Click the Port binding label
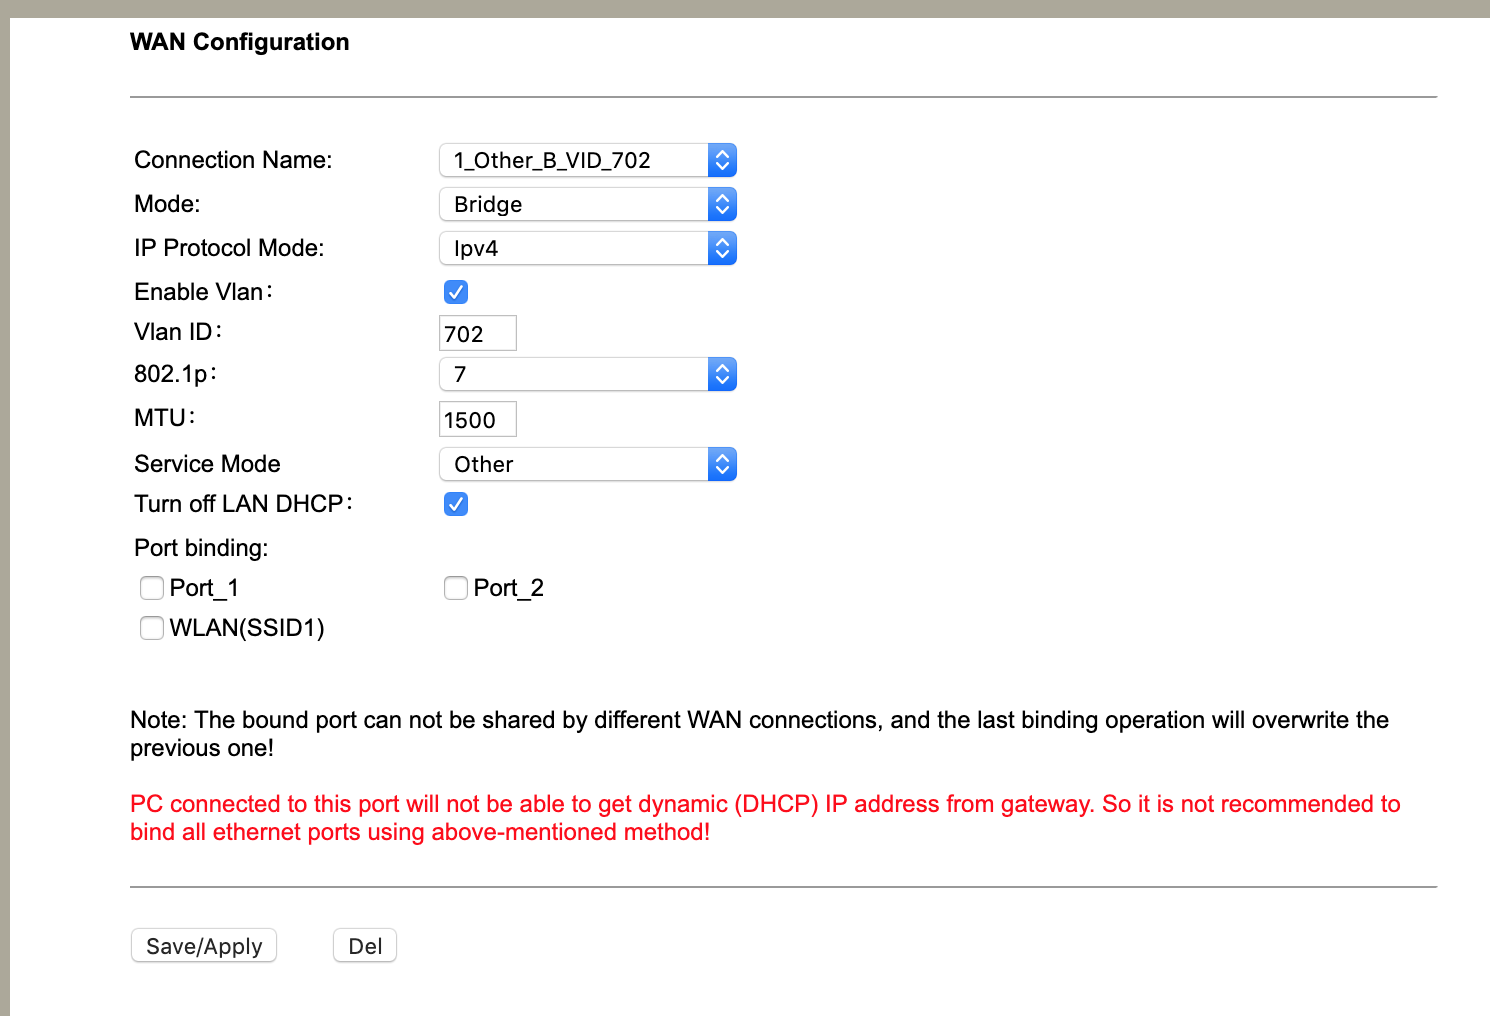This screenshot has width=1490, height=1016. [x=201, y=548]
